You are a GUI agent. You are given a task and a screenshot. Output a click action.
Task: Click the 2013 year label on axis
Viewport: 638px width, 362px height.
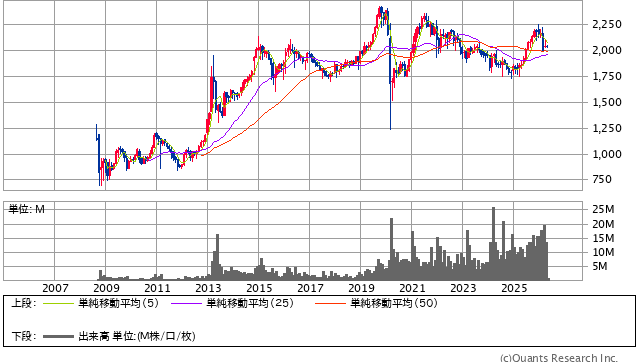(208, 288)
